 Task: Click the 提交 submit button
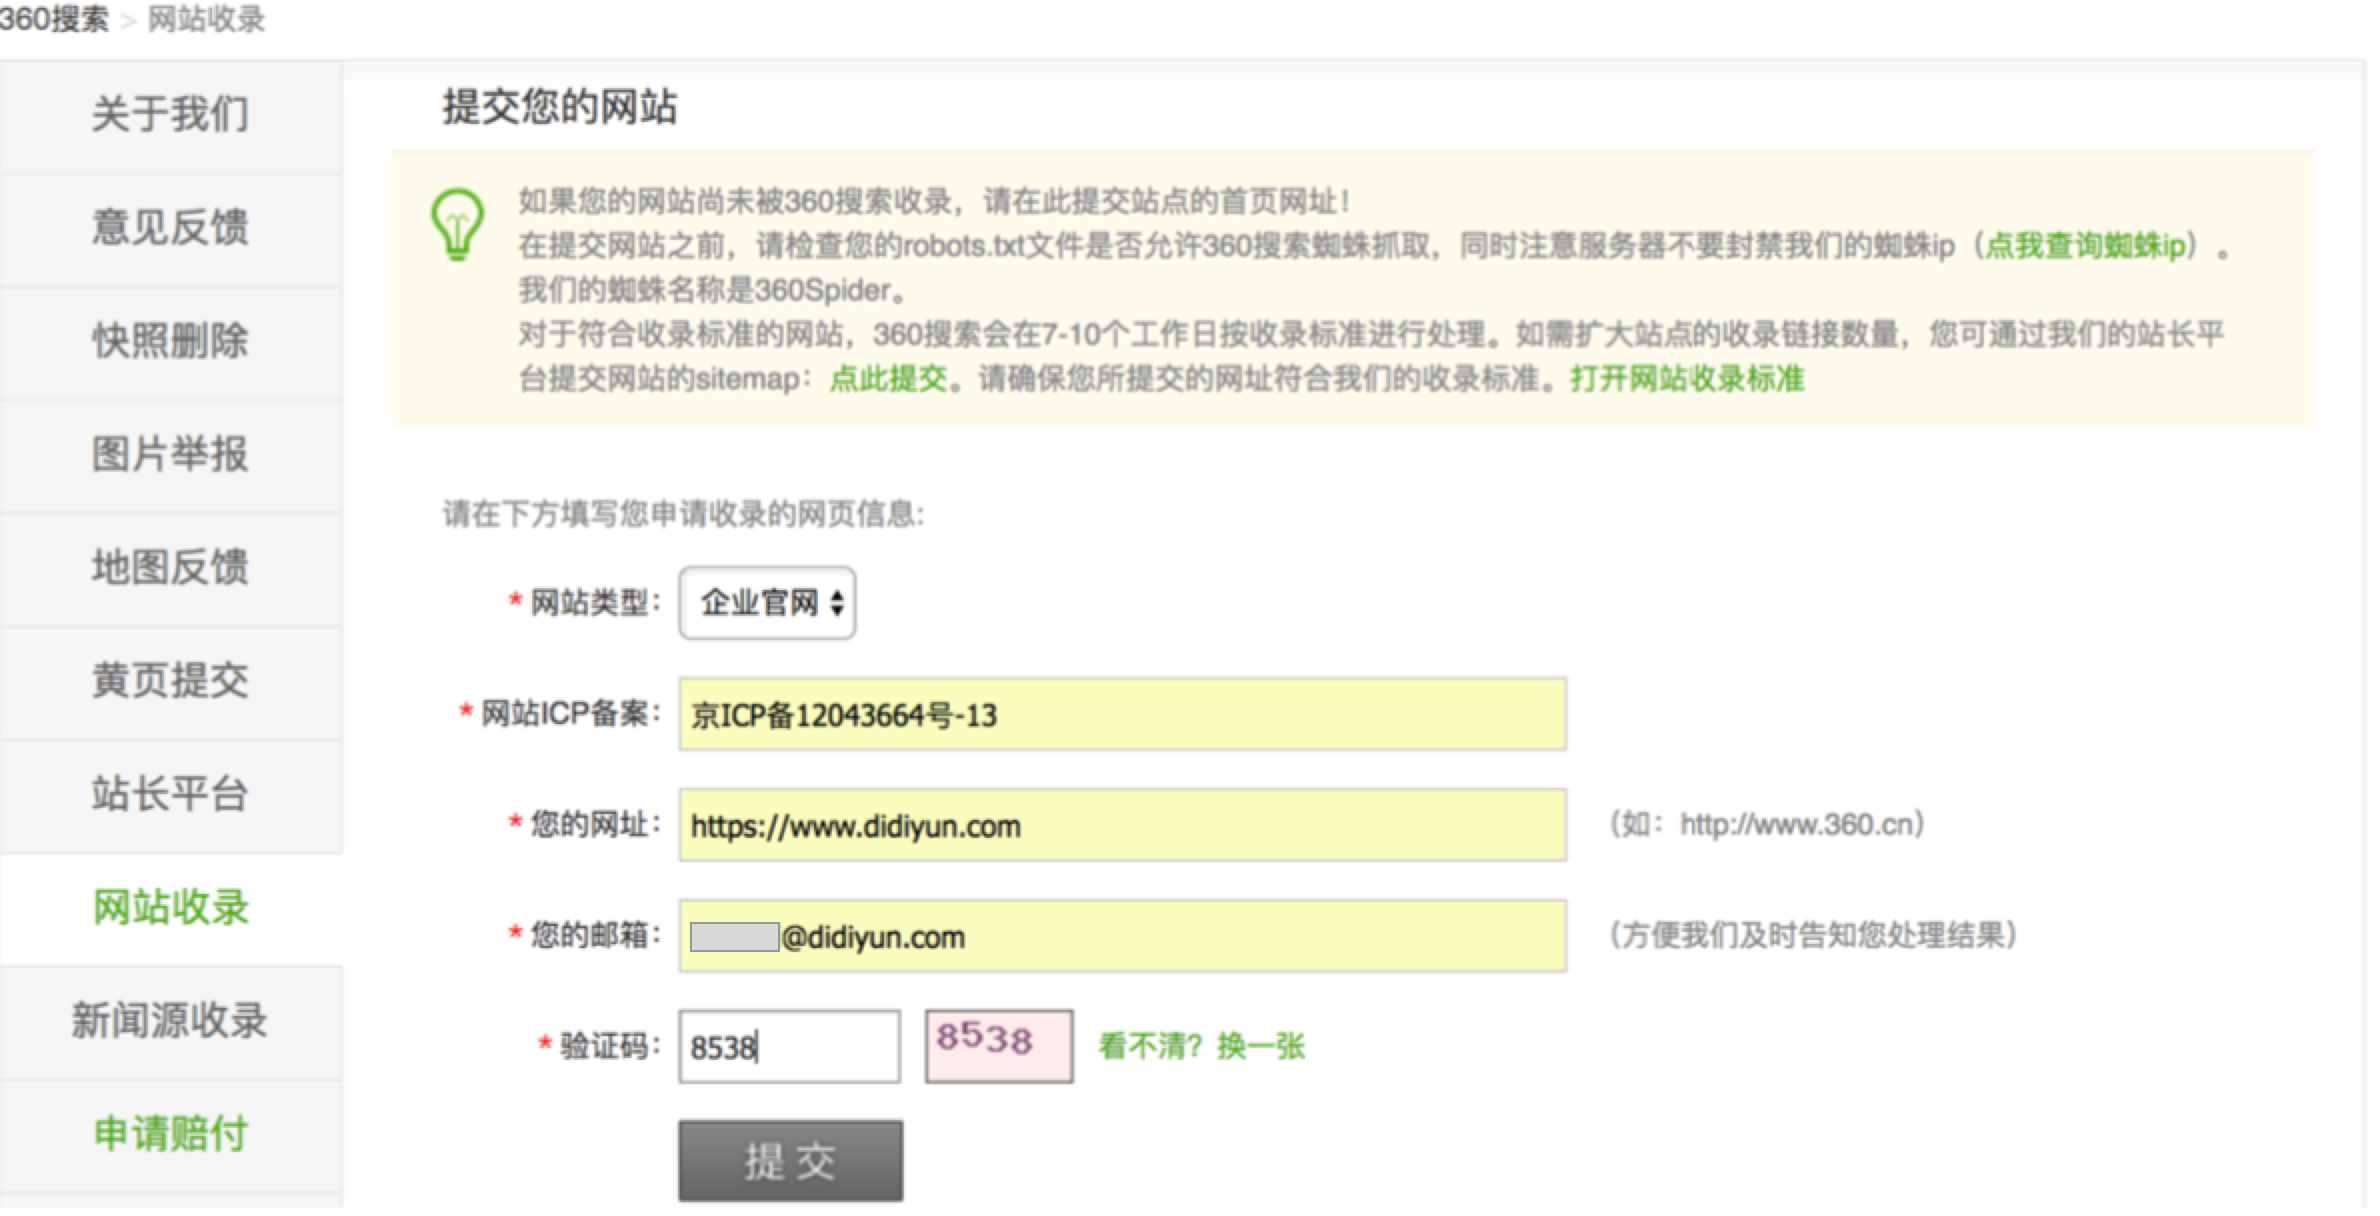coord(791,1163)
